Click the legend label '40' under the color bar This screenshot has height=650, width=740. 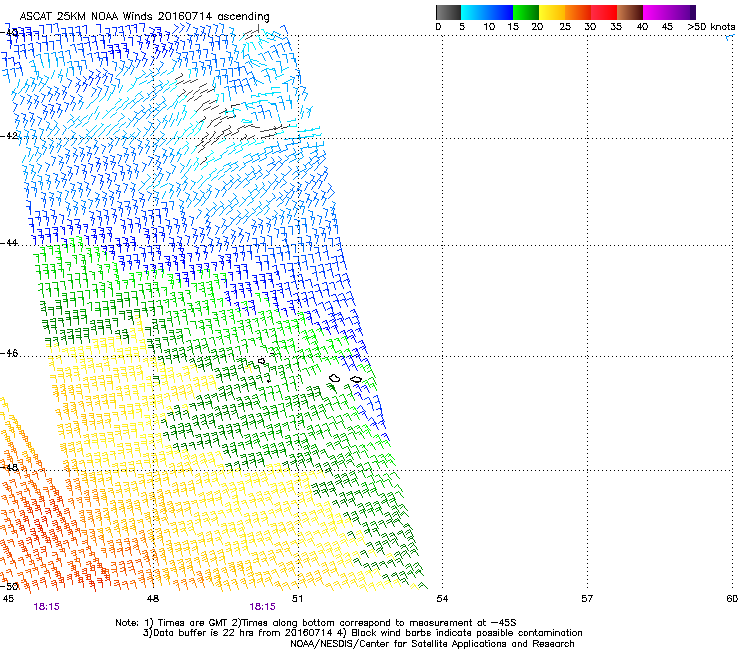tap(642, 27)
